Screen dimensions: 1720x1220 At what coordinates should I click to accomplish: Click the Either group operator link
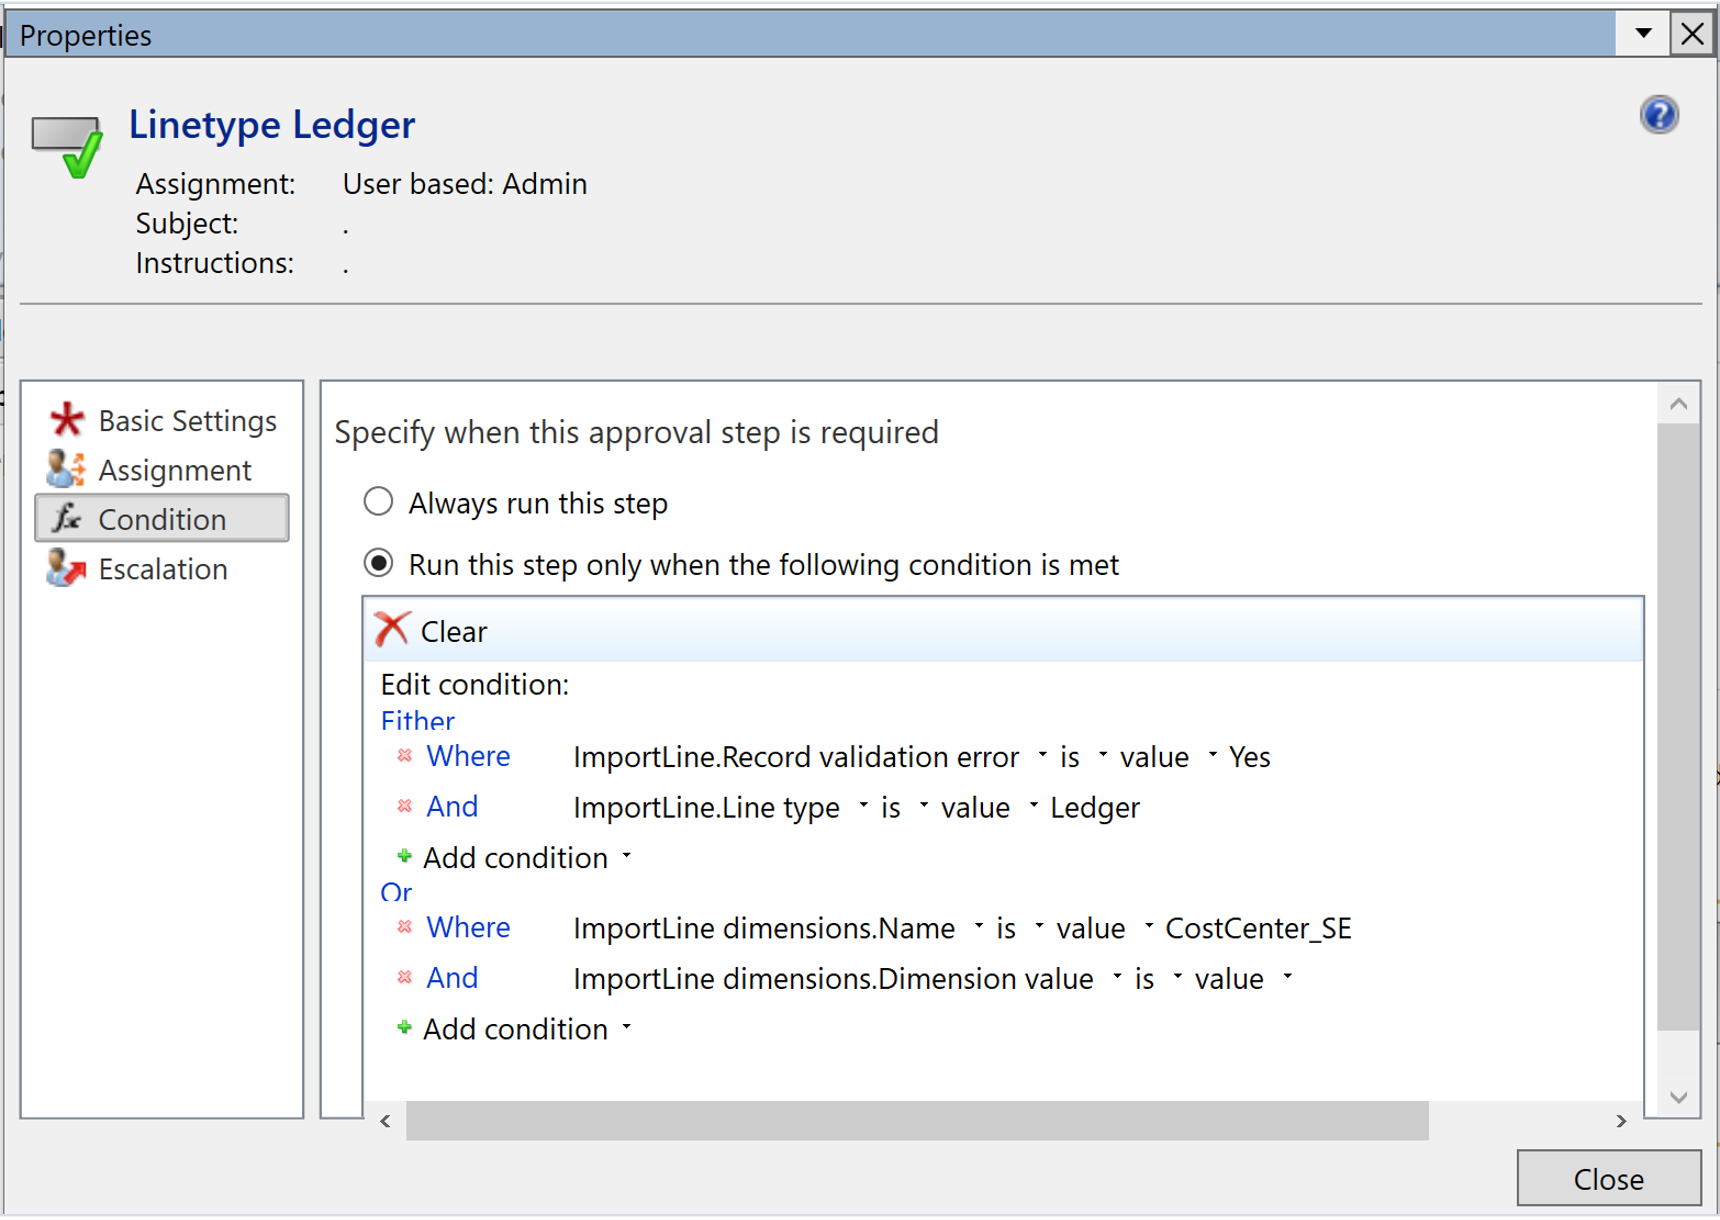[418, 720]
